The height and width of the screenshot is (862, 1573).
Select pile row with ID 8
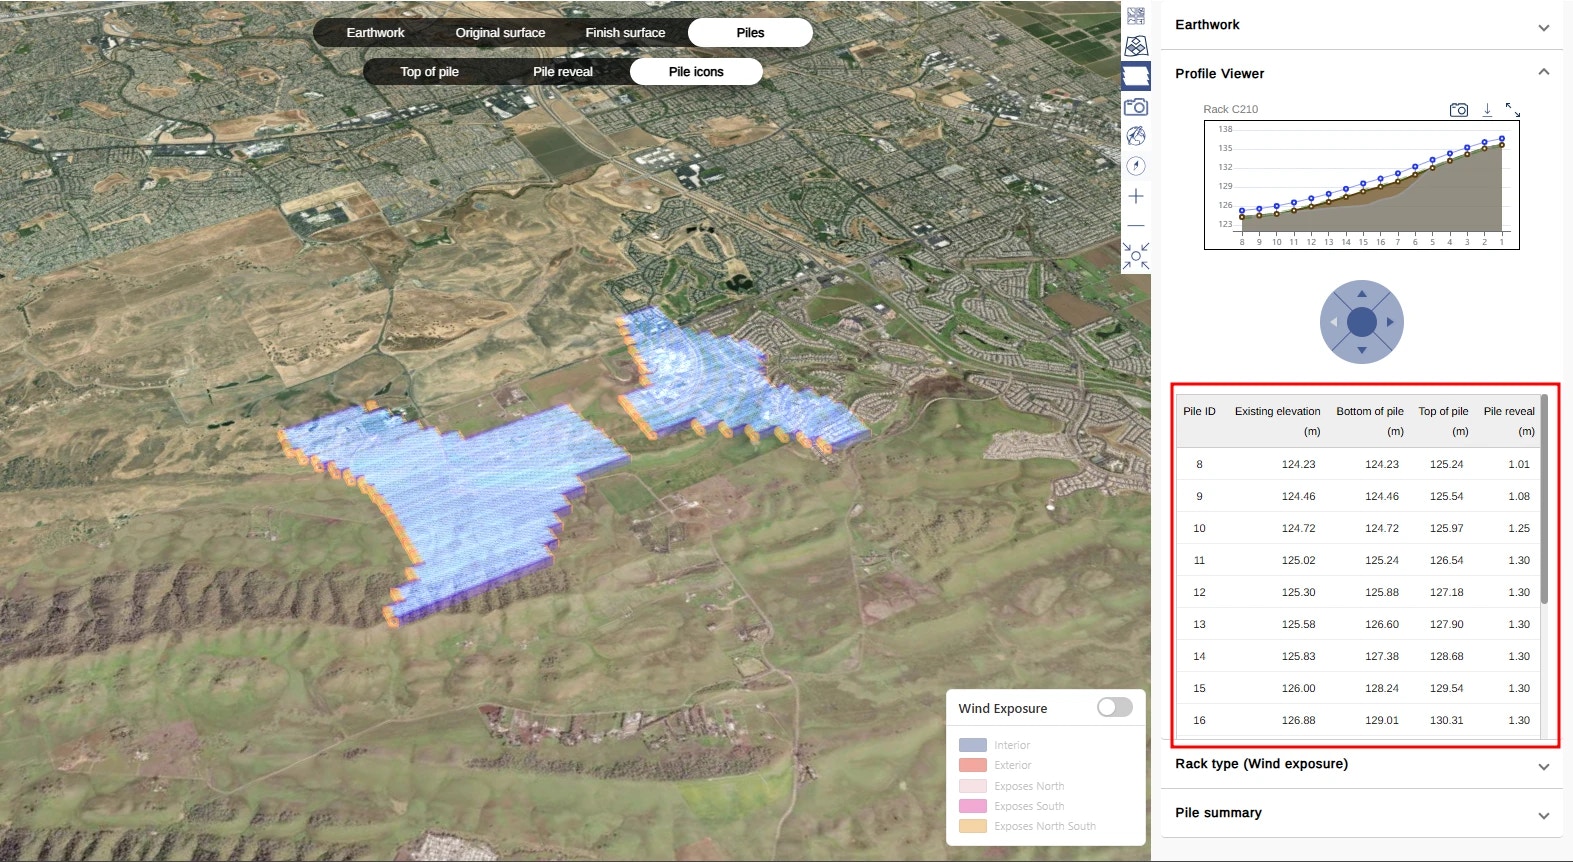coord(1358,464)
